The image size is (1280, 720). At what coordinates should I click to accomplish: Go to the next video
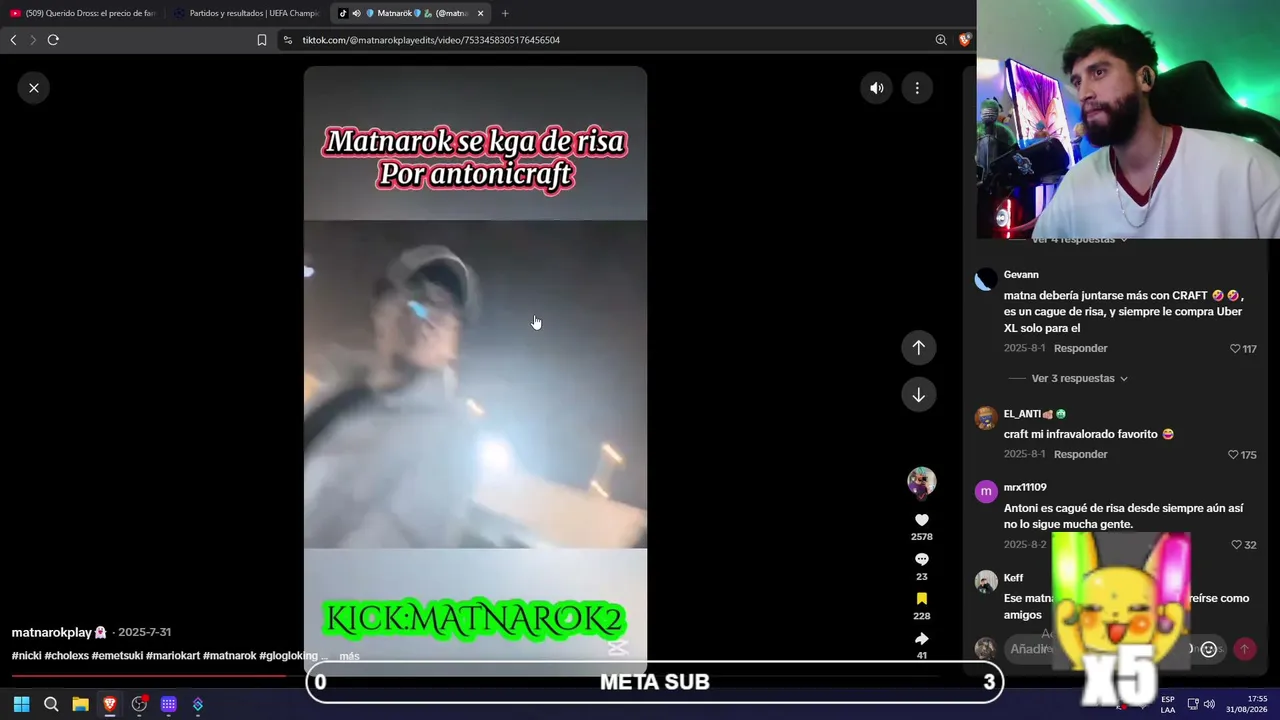919,395
